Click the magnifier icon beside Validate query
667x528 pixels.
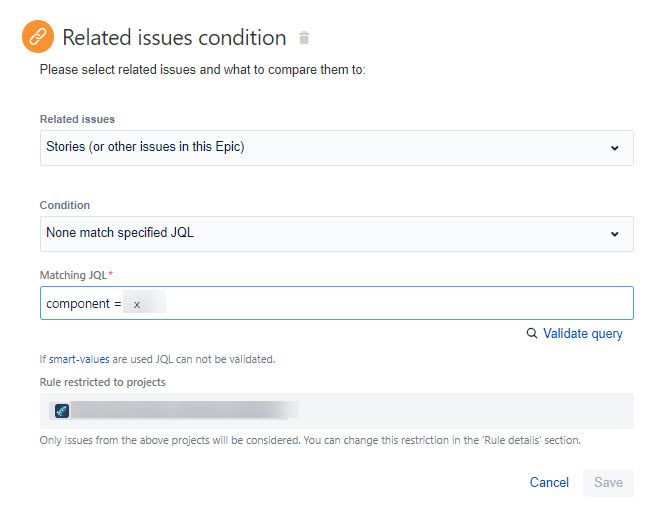pyautogui.click(x=532, y=334)
